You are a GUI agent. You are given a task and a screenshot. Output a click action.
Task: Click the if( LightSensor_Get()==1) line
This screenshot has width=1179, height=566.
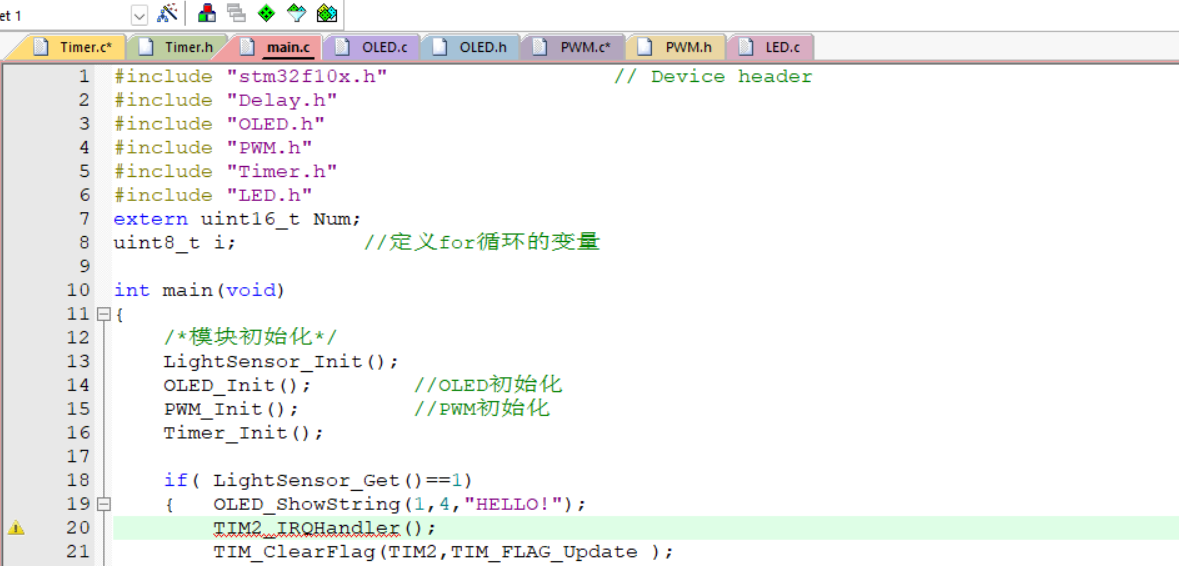coord(318,480)
